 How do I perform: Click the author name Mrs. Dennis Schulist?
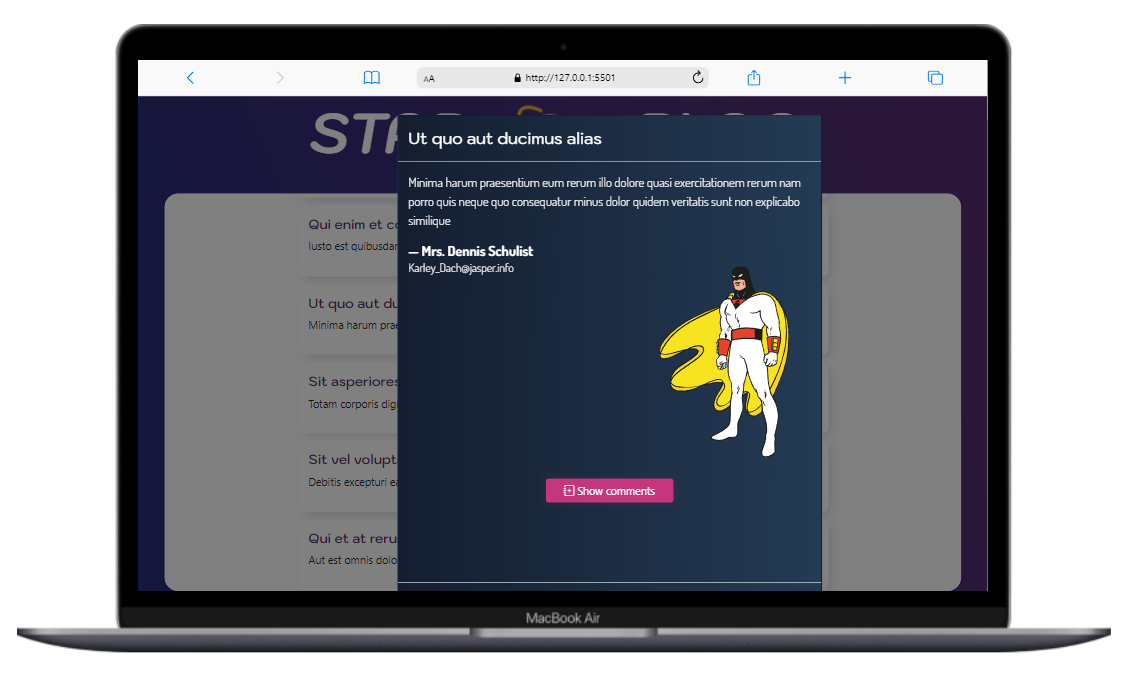click(x=477, y=251)
